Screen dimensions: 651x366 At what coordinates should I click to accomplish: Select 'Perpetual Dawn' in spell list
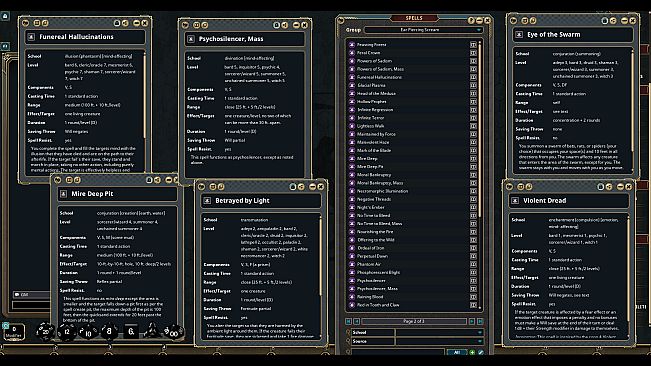coord(372,256)
